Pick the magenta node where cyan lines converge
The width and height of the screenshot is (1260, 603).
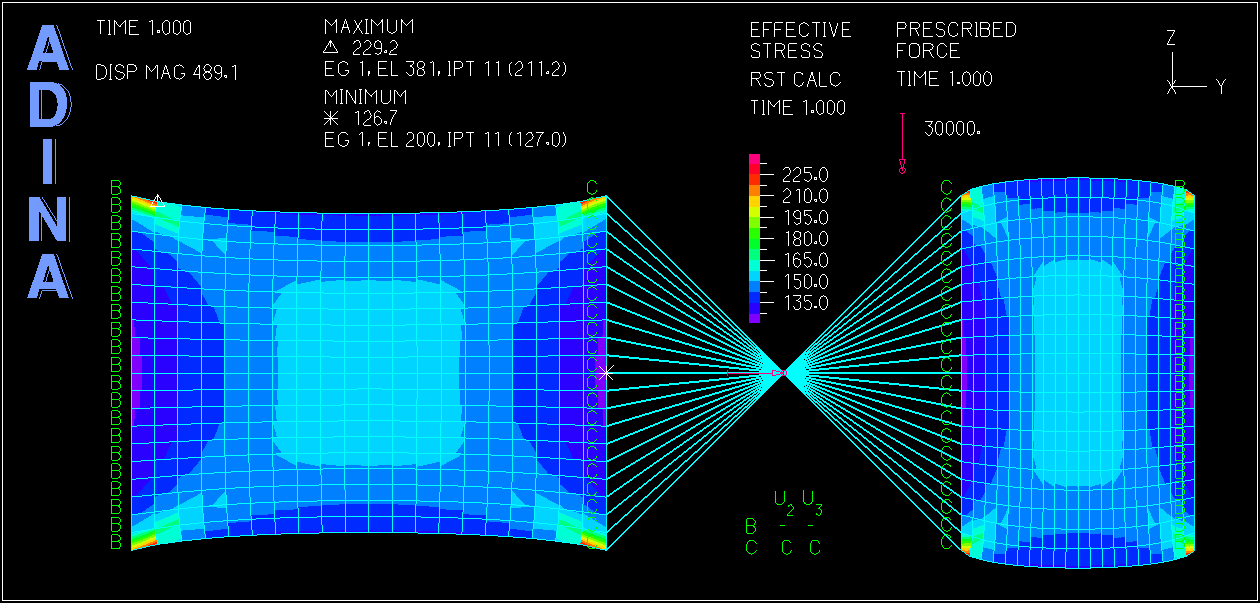click(780, 373)
